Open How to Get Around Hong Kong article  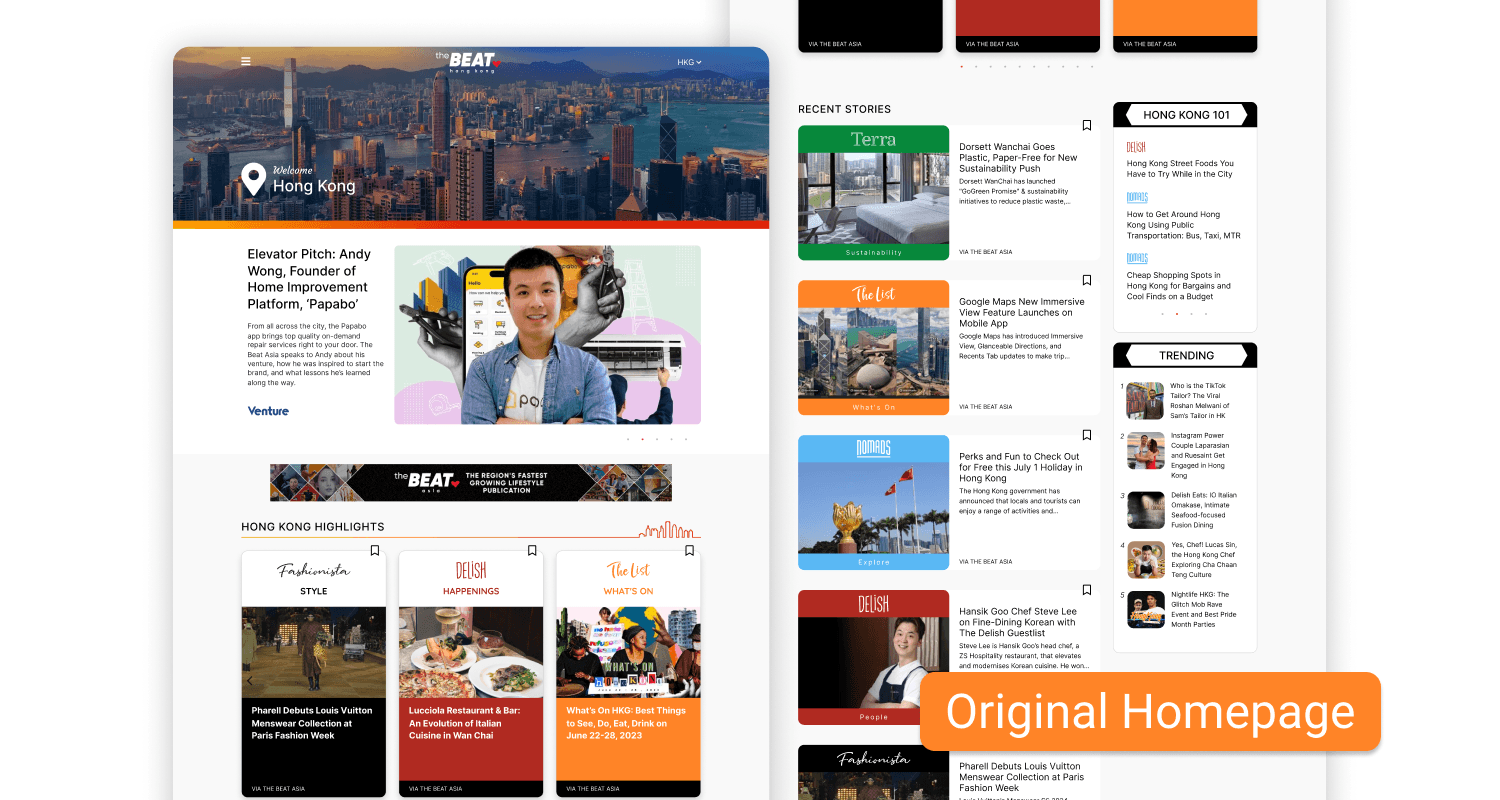pyautogui.click(x=1183, y=225)
